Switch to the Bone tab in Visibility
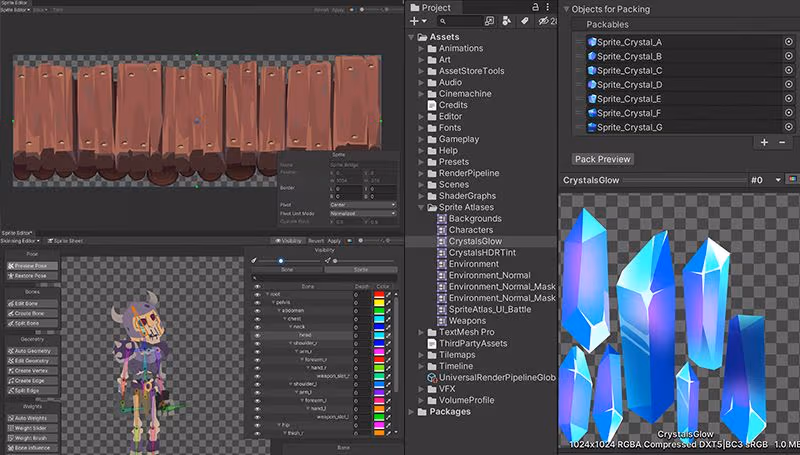The image size is (800, 455). [285, 269]
